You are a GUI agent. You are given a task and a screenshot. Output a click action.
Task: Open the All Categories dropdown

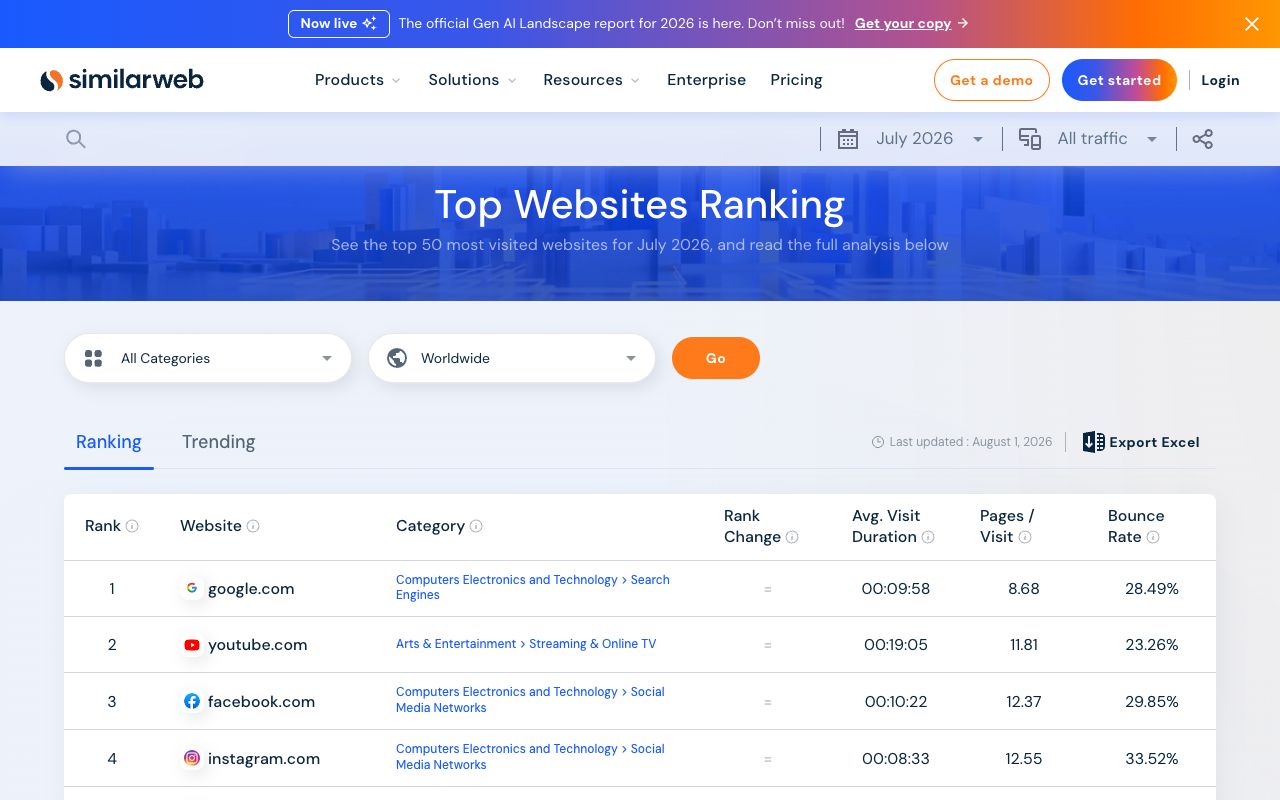click(208, 358)
